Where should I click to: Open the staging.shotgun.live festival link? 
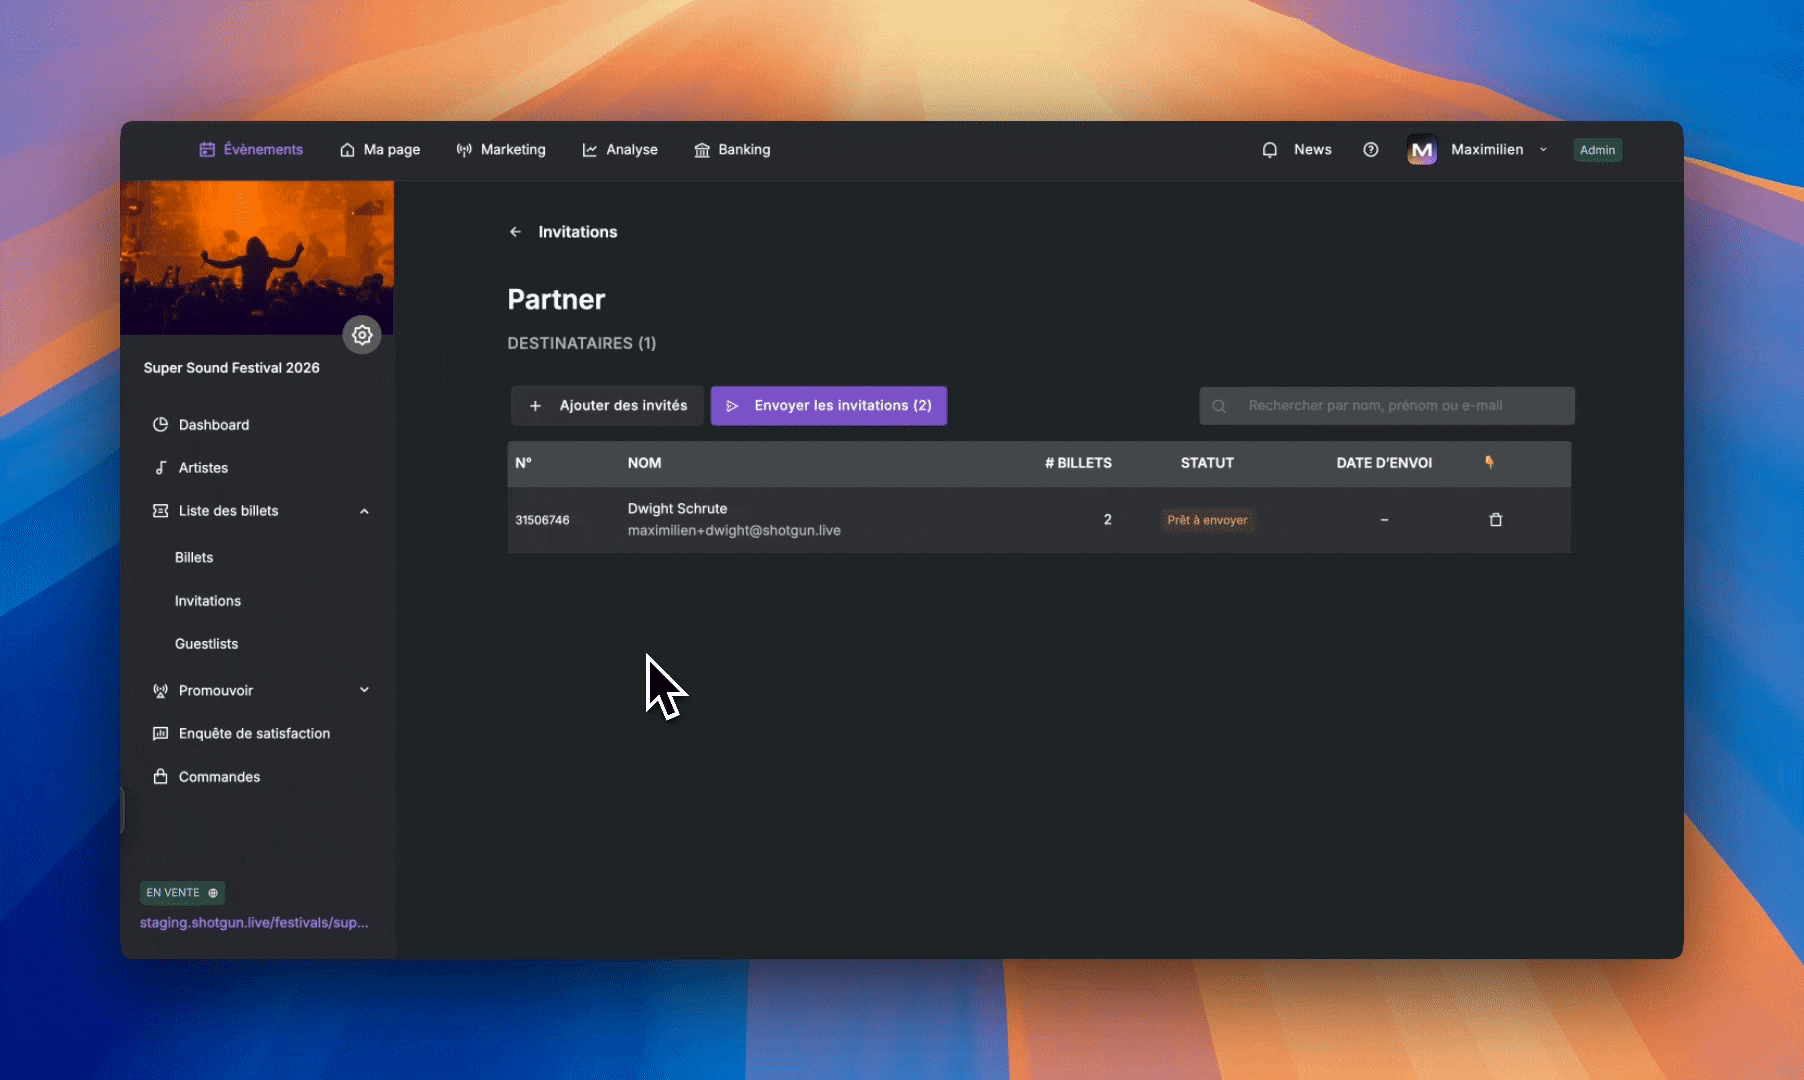254,922
